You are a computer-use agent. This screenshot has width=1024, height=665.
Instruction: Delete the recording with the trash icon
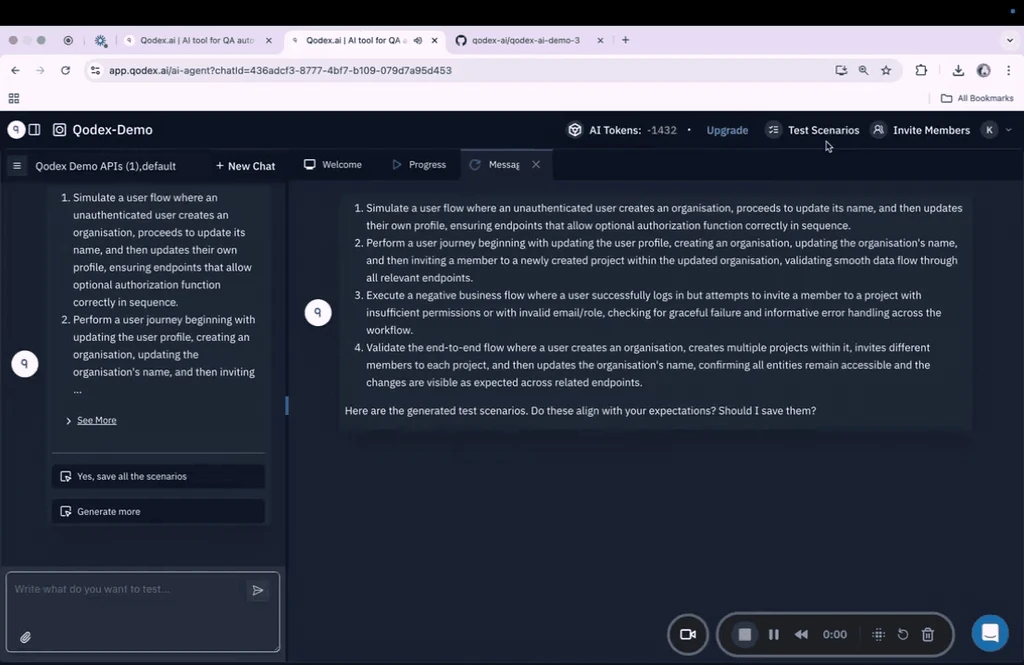pos(927,634)
